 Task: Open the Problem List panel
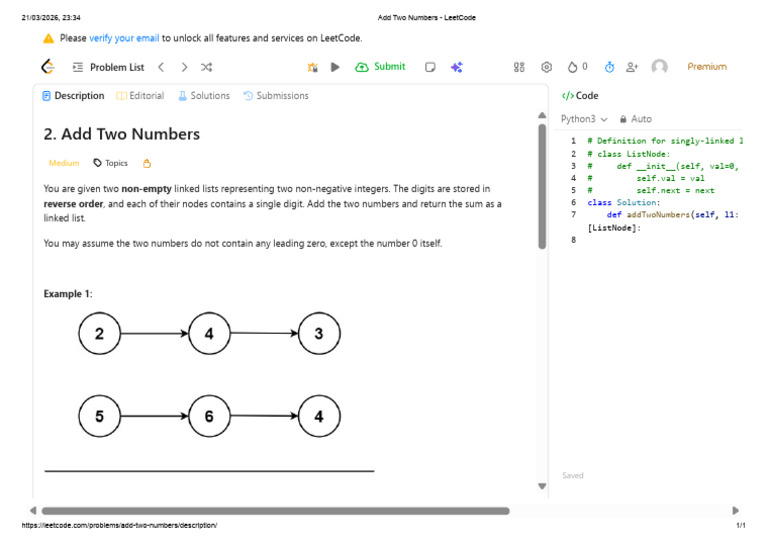pyautogui.click(x=108, y=67)
